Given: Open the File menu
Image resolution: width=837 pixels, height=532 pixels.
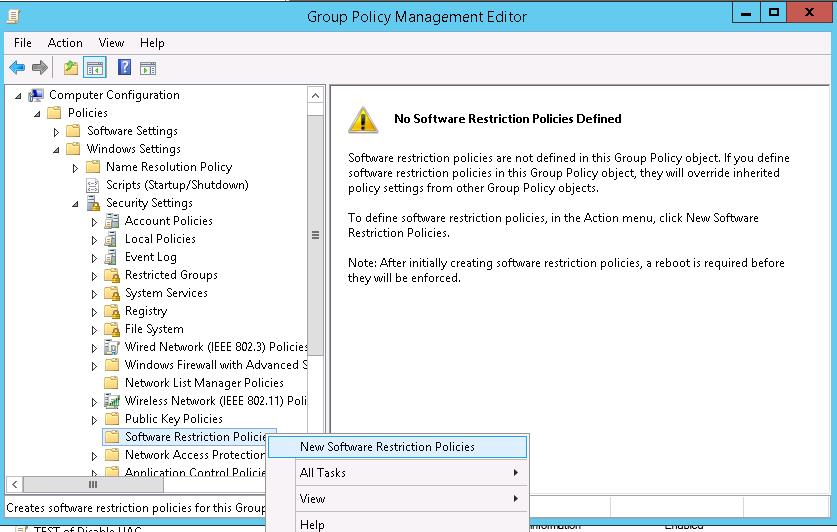Looking at the screenshot, I should 23,43.
